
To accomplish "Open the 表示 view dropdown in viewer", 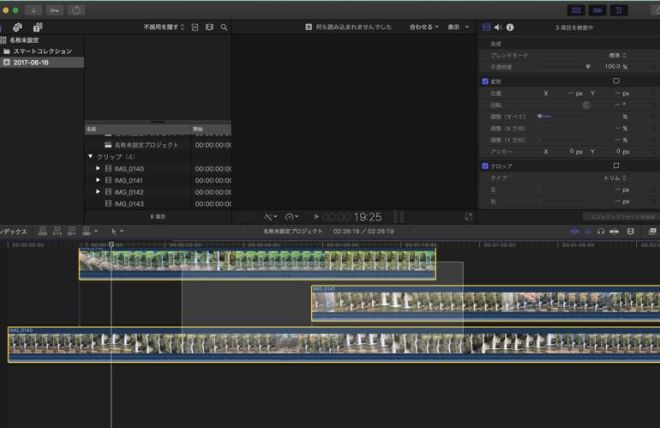I will (x=457, y=27).
